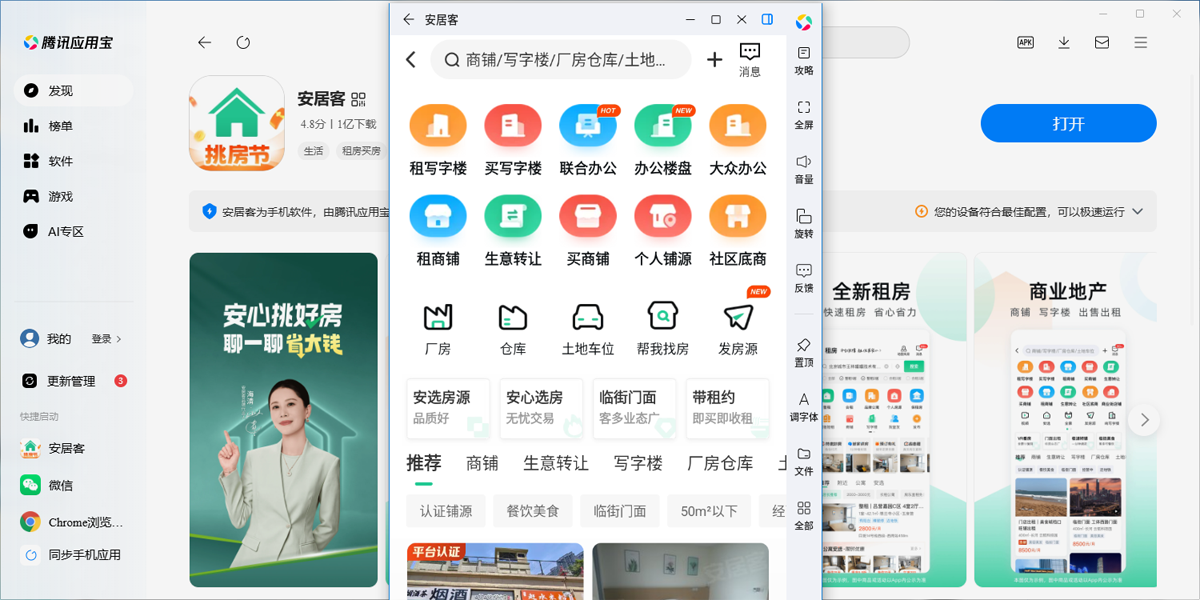Toggle 全屏 fullscreen in emulator sidebar

point(804,115)
